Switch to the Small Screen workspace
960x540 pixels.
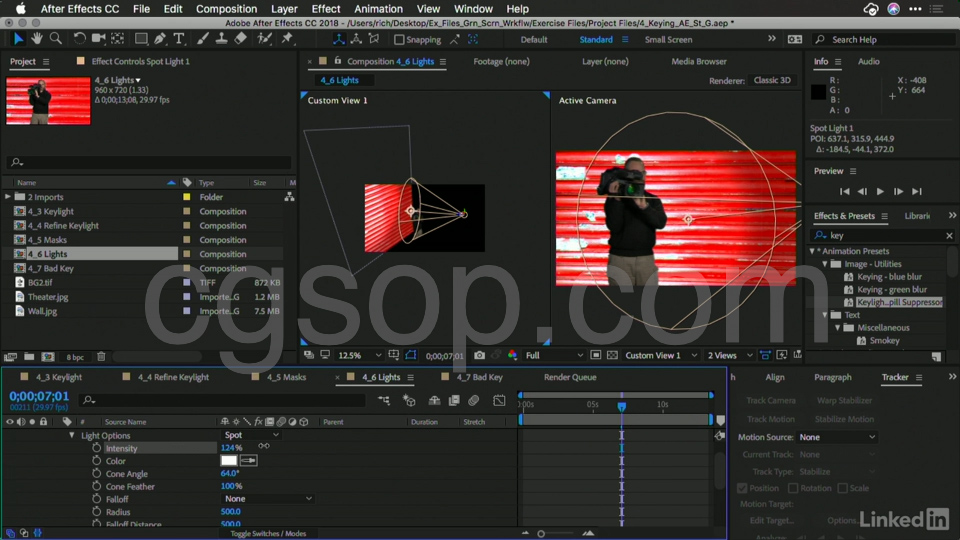pyautogui.click(x=668, y=39)
